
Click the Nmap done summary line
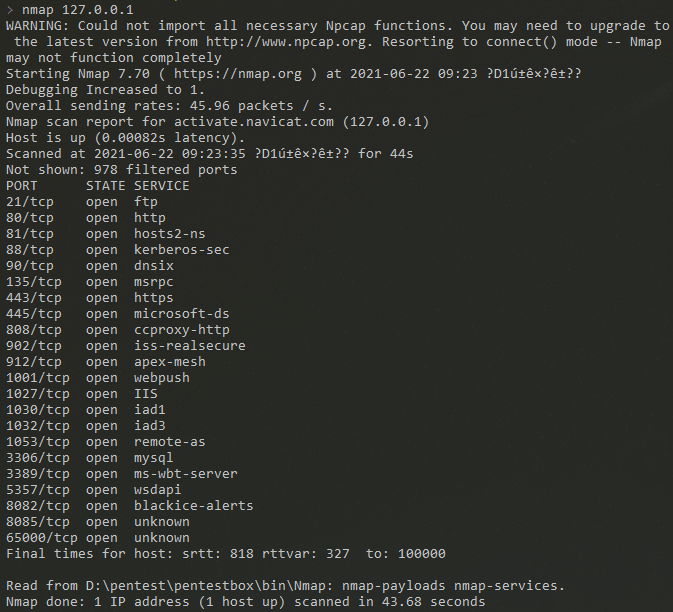(246, 602)
